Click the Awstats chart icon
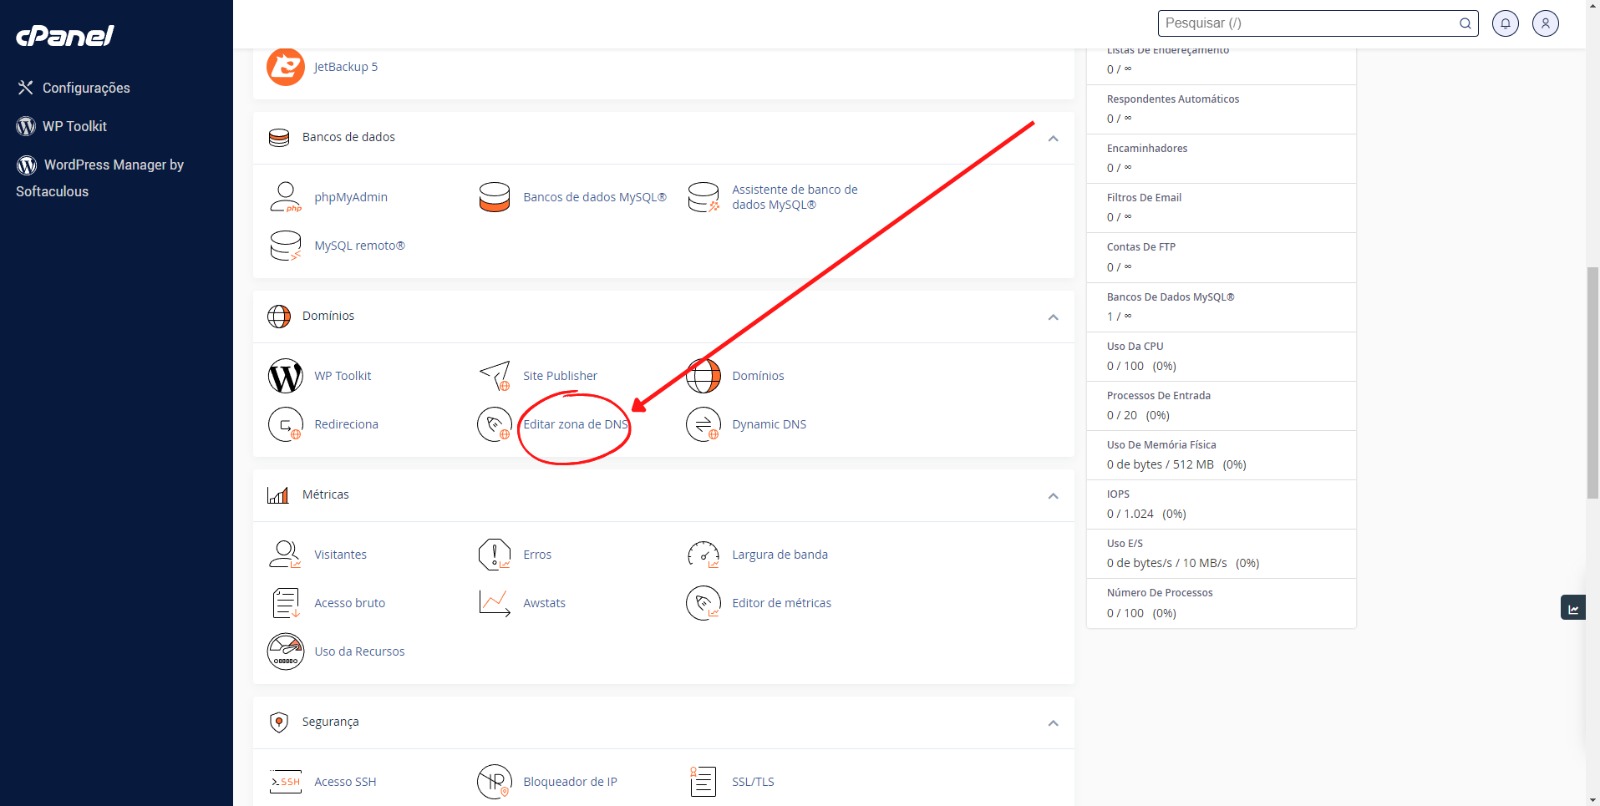 494,603
